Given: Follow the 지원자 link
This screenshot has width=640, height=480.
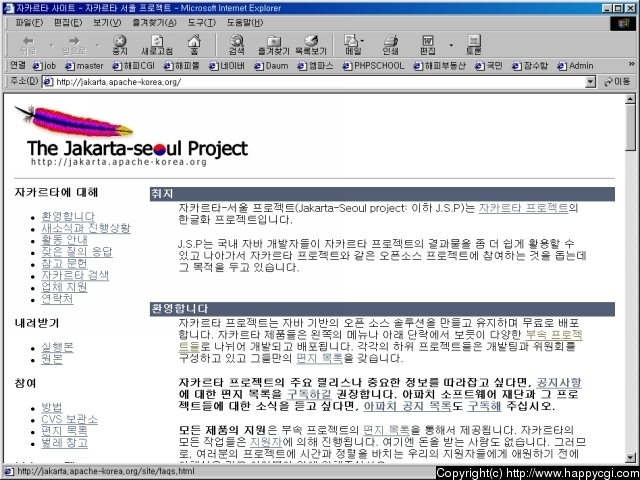Looking at the screenshot, I should click(266, 442).
